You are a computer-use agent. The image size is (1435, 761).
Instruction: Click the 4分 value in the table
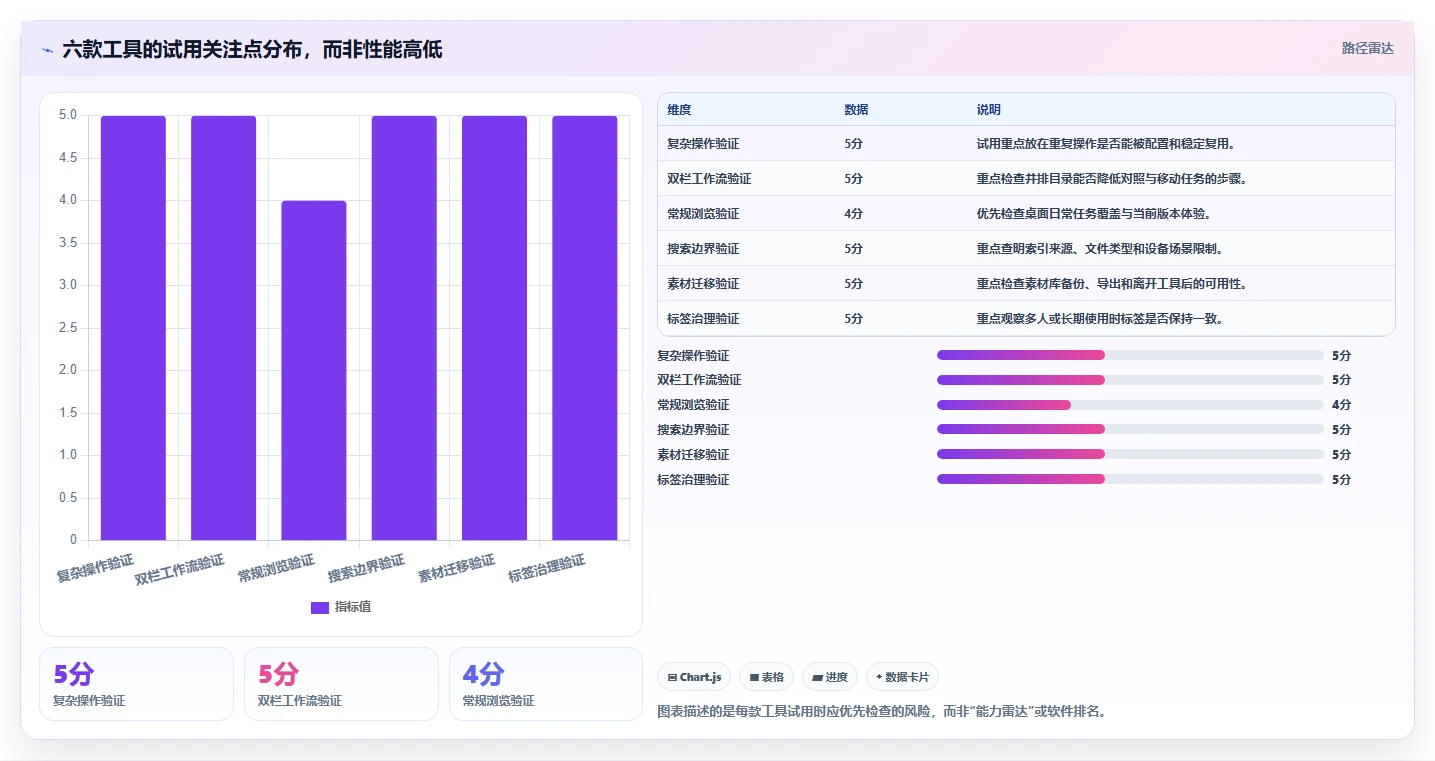coord(853,214)
